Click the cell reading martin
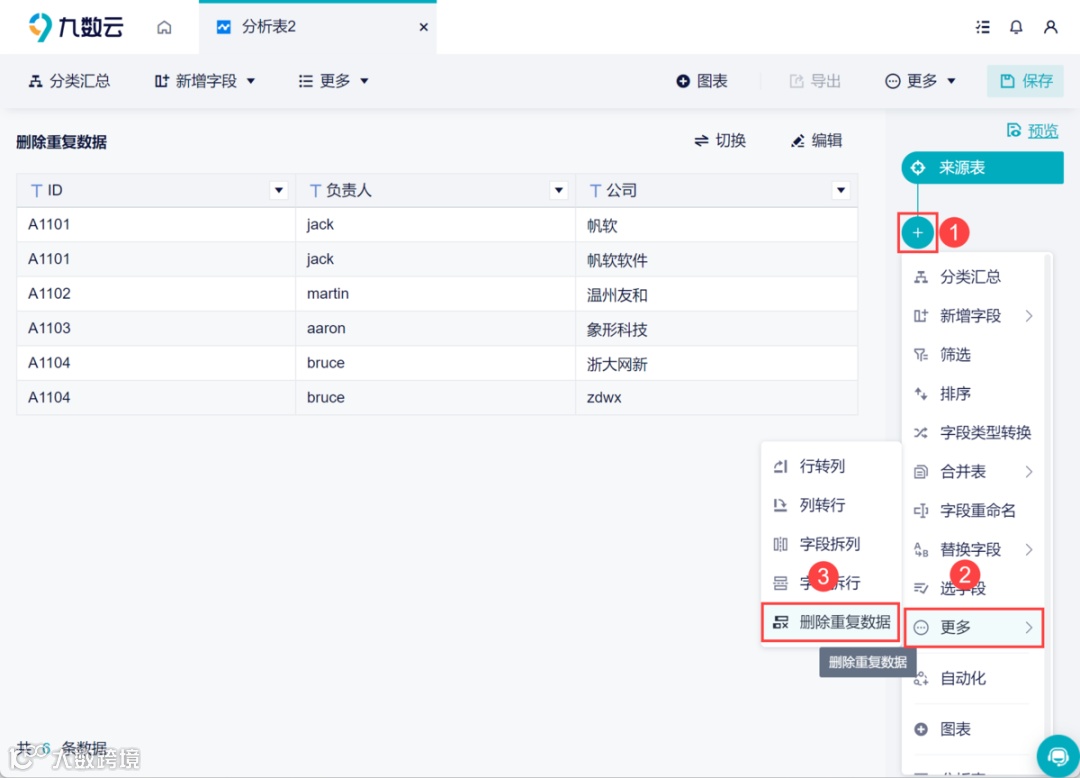The width and height of the screenshot is (1080, 778). point(435,294)
